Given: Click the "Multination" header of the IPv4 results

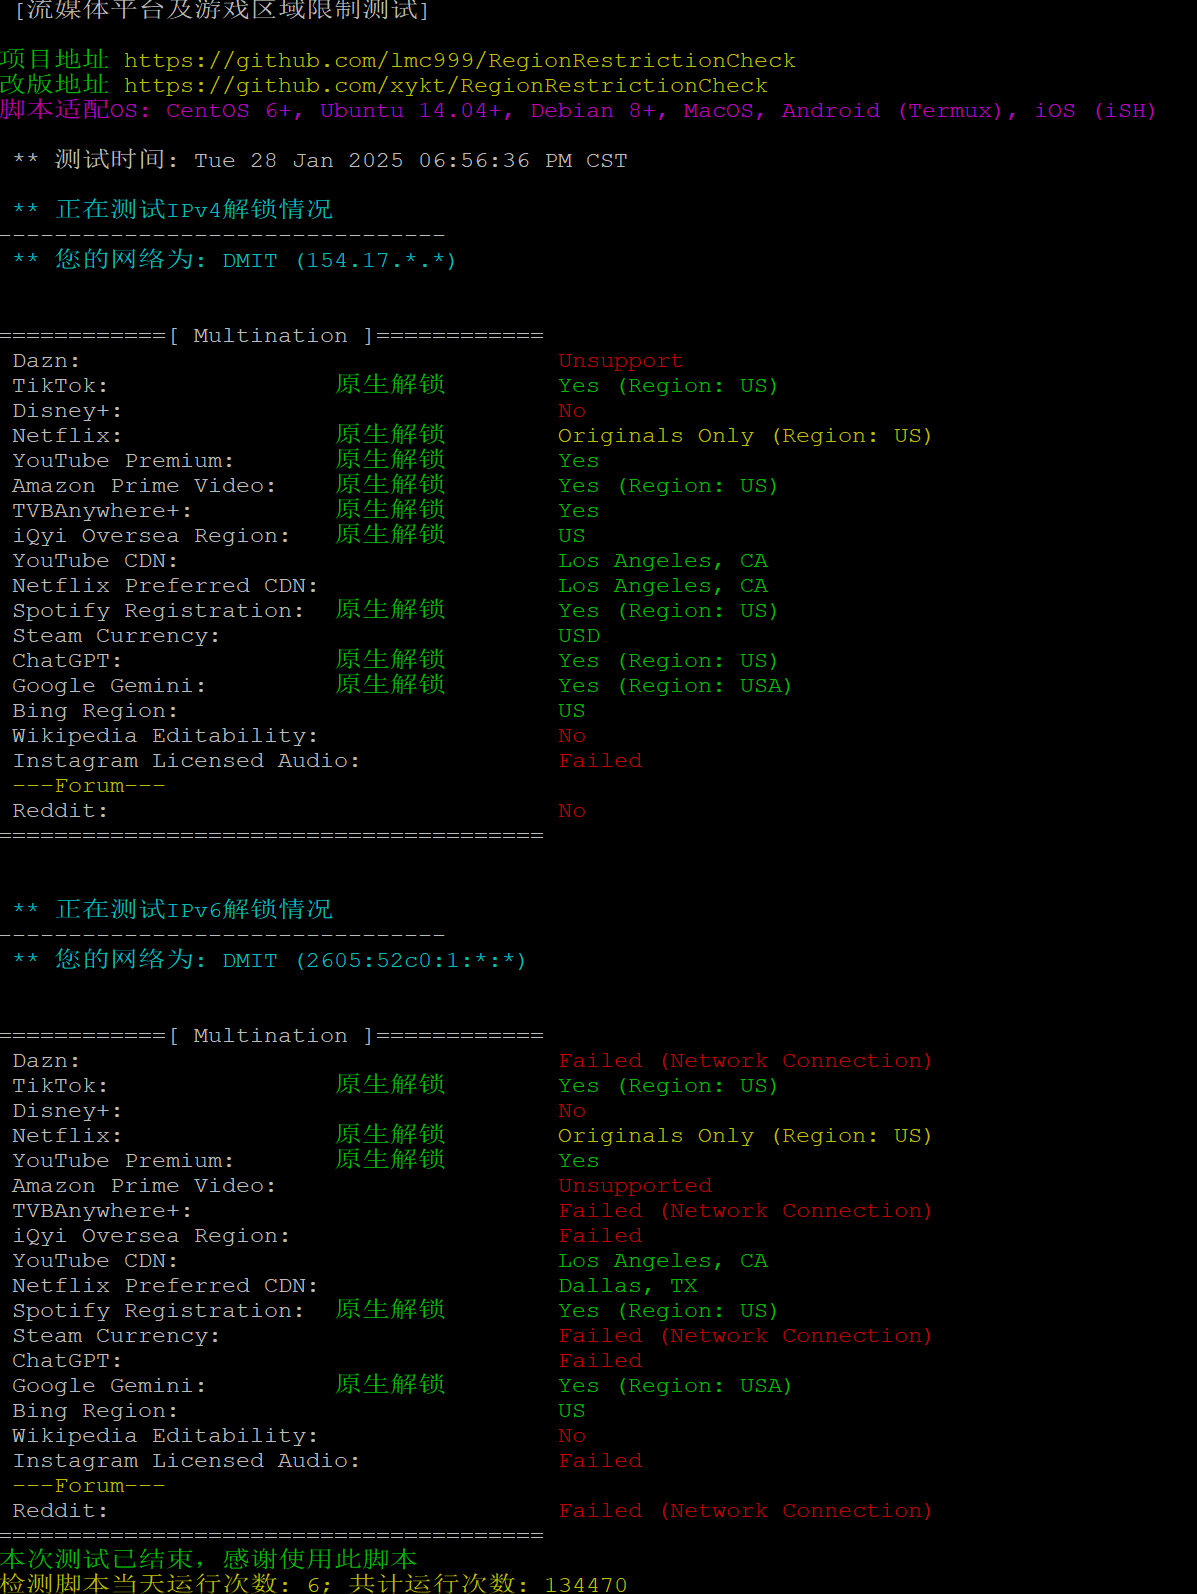Looking at the screenshot, I should coord(271,336).
